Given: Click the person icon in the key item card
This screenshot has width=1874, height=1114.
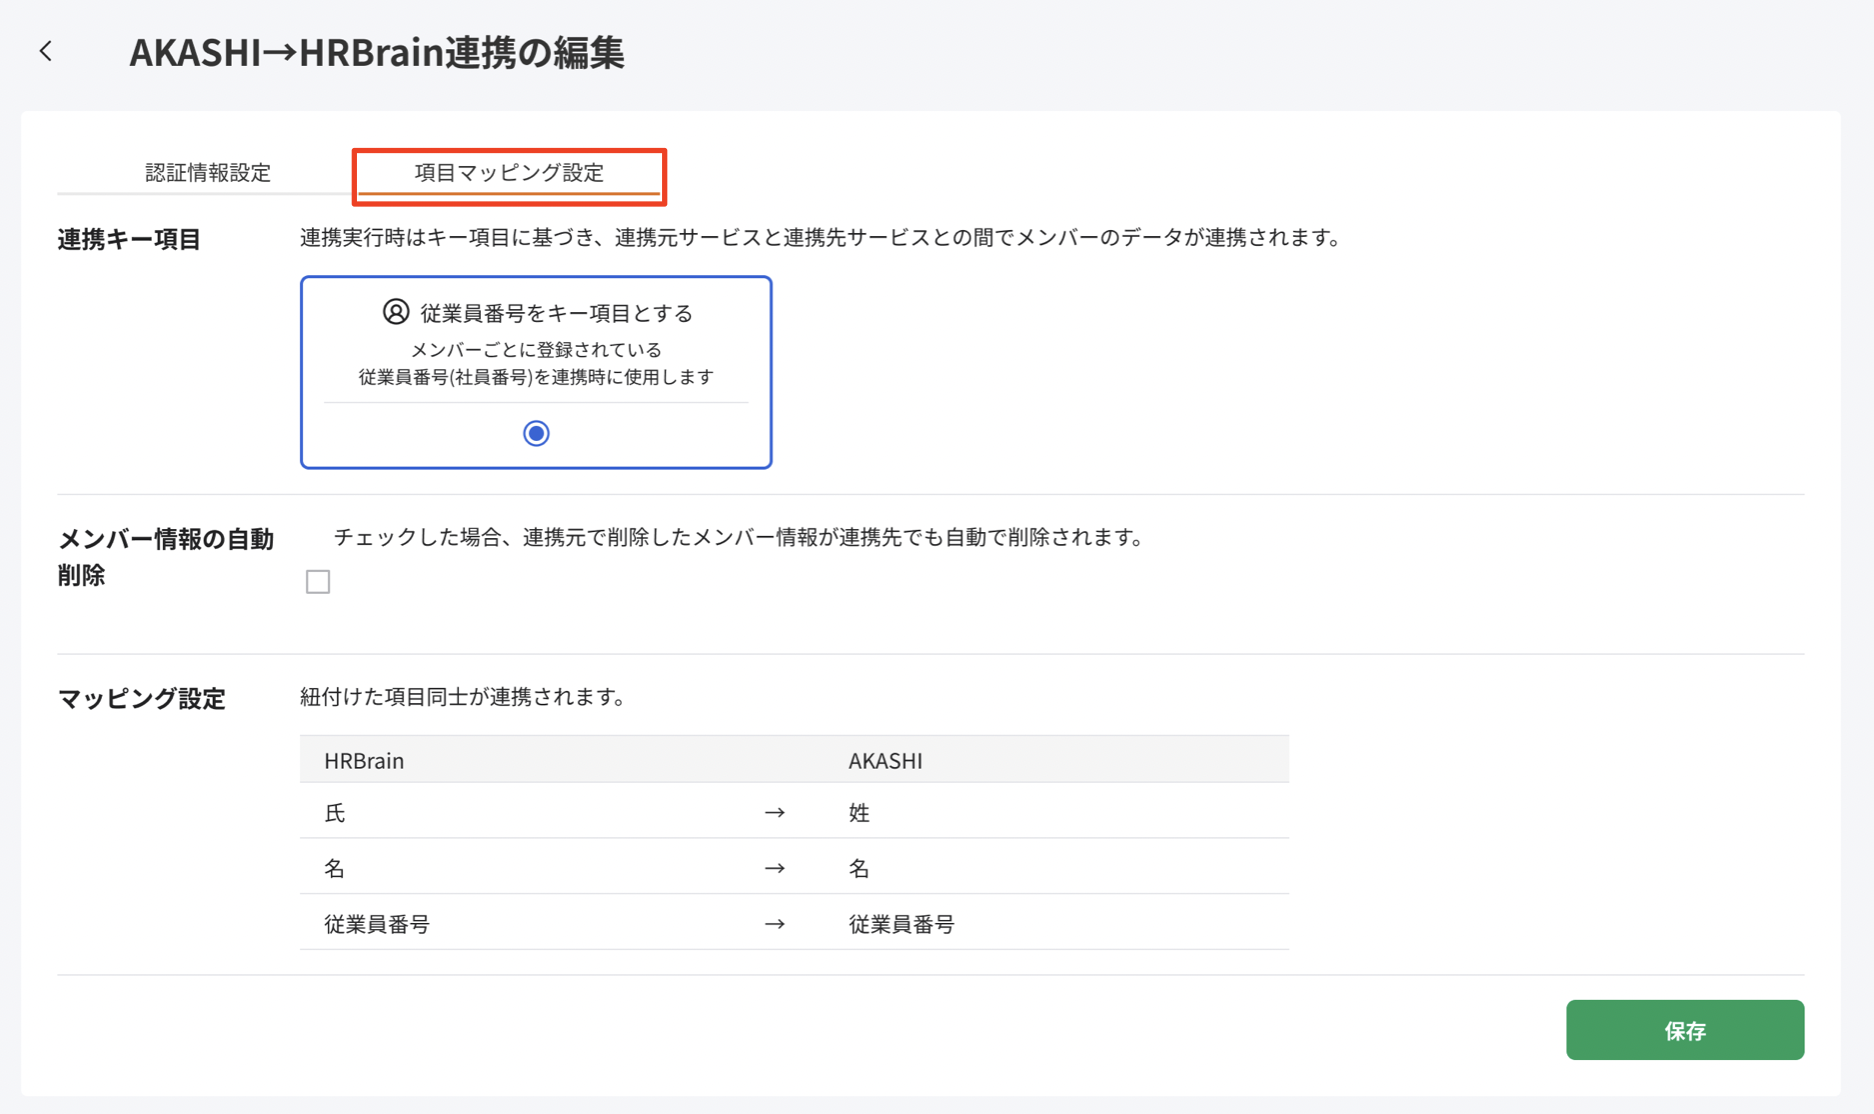Looking at the screenshot, I should pos(396,312).
